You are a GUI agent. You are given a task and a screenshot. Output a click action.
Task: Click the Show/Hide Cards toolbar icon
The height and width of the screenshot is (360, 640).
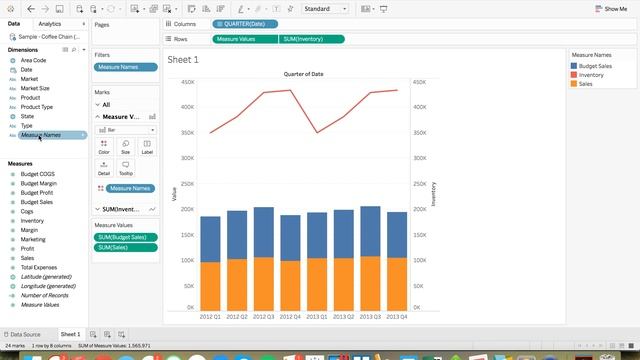pyautogui.click(x=366, y=9)
